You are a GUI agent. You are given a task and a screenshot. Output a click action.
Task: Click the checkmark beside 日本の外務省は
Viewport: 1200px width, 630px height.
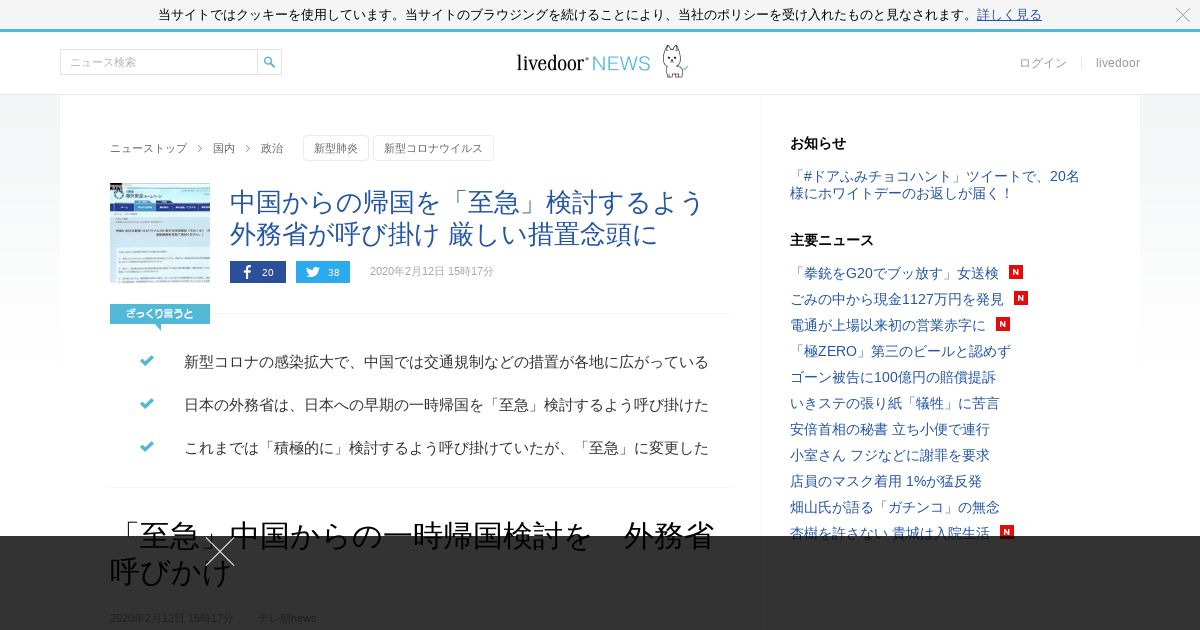pos(147,404)
